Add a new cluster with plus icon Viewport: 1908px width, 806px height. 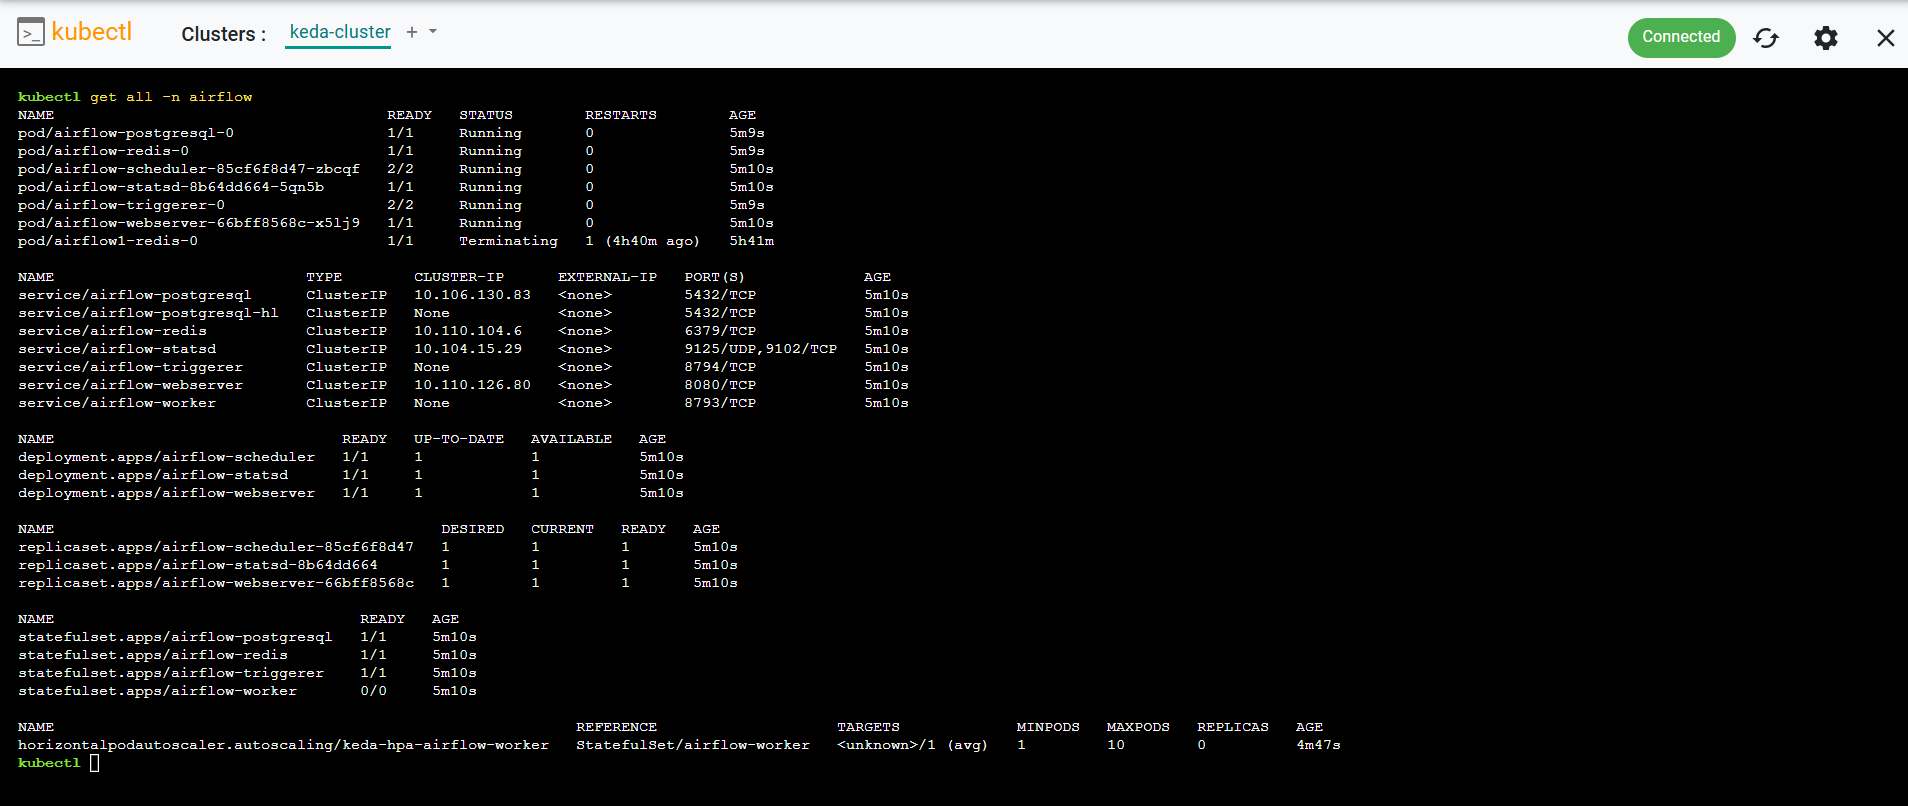412,32
